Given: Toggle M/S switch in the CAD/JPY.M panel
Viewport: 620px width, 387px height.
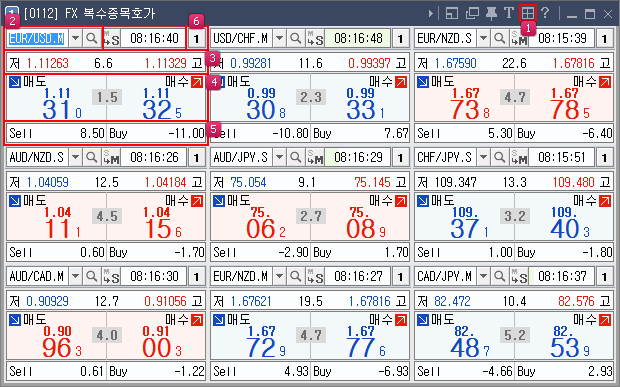Looking at the screenshot, I should pos(520,276).
